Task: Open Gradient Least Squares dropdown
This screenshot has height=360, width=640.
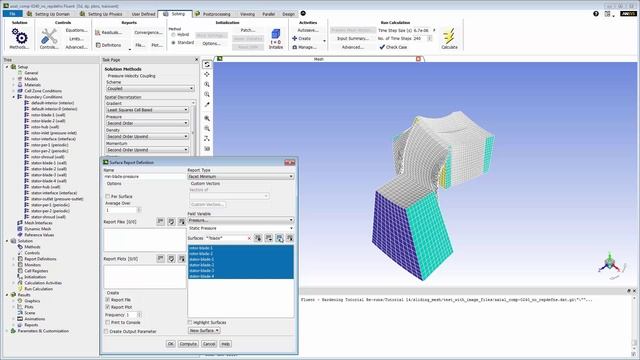Action: tap(147, 110)
